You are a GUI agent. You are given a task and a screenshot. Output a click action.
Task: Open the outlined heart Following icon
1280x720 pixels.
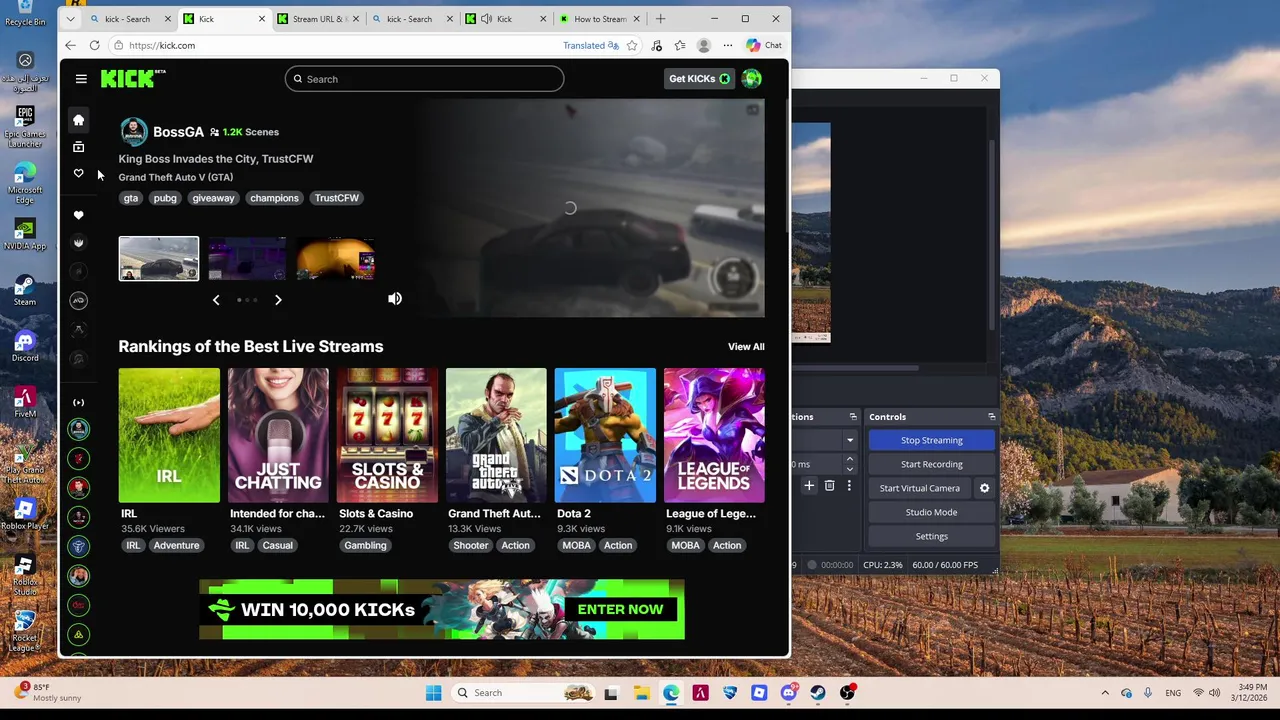(x=78, y=174)
